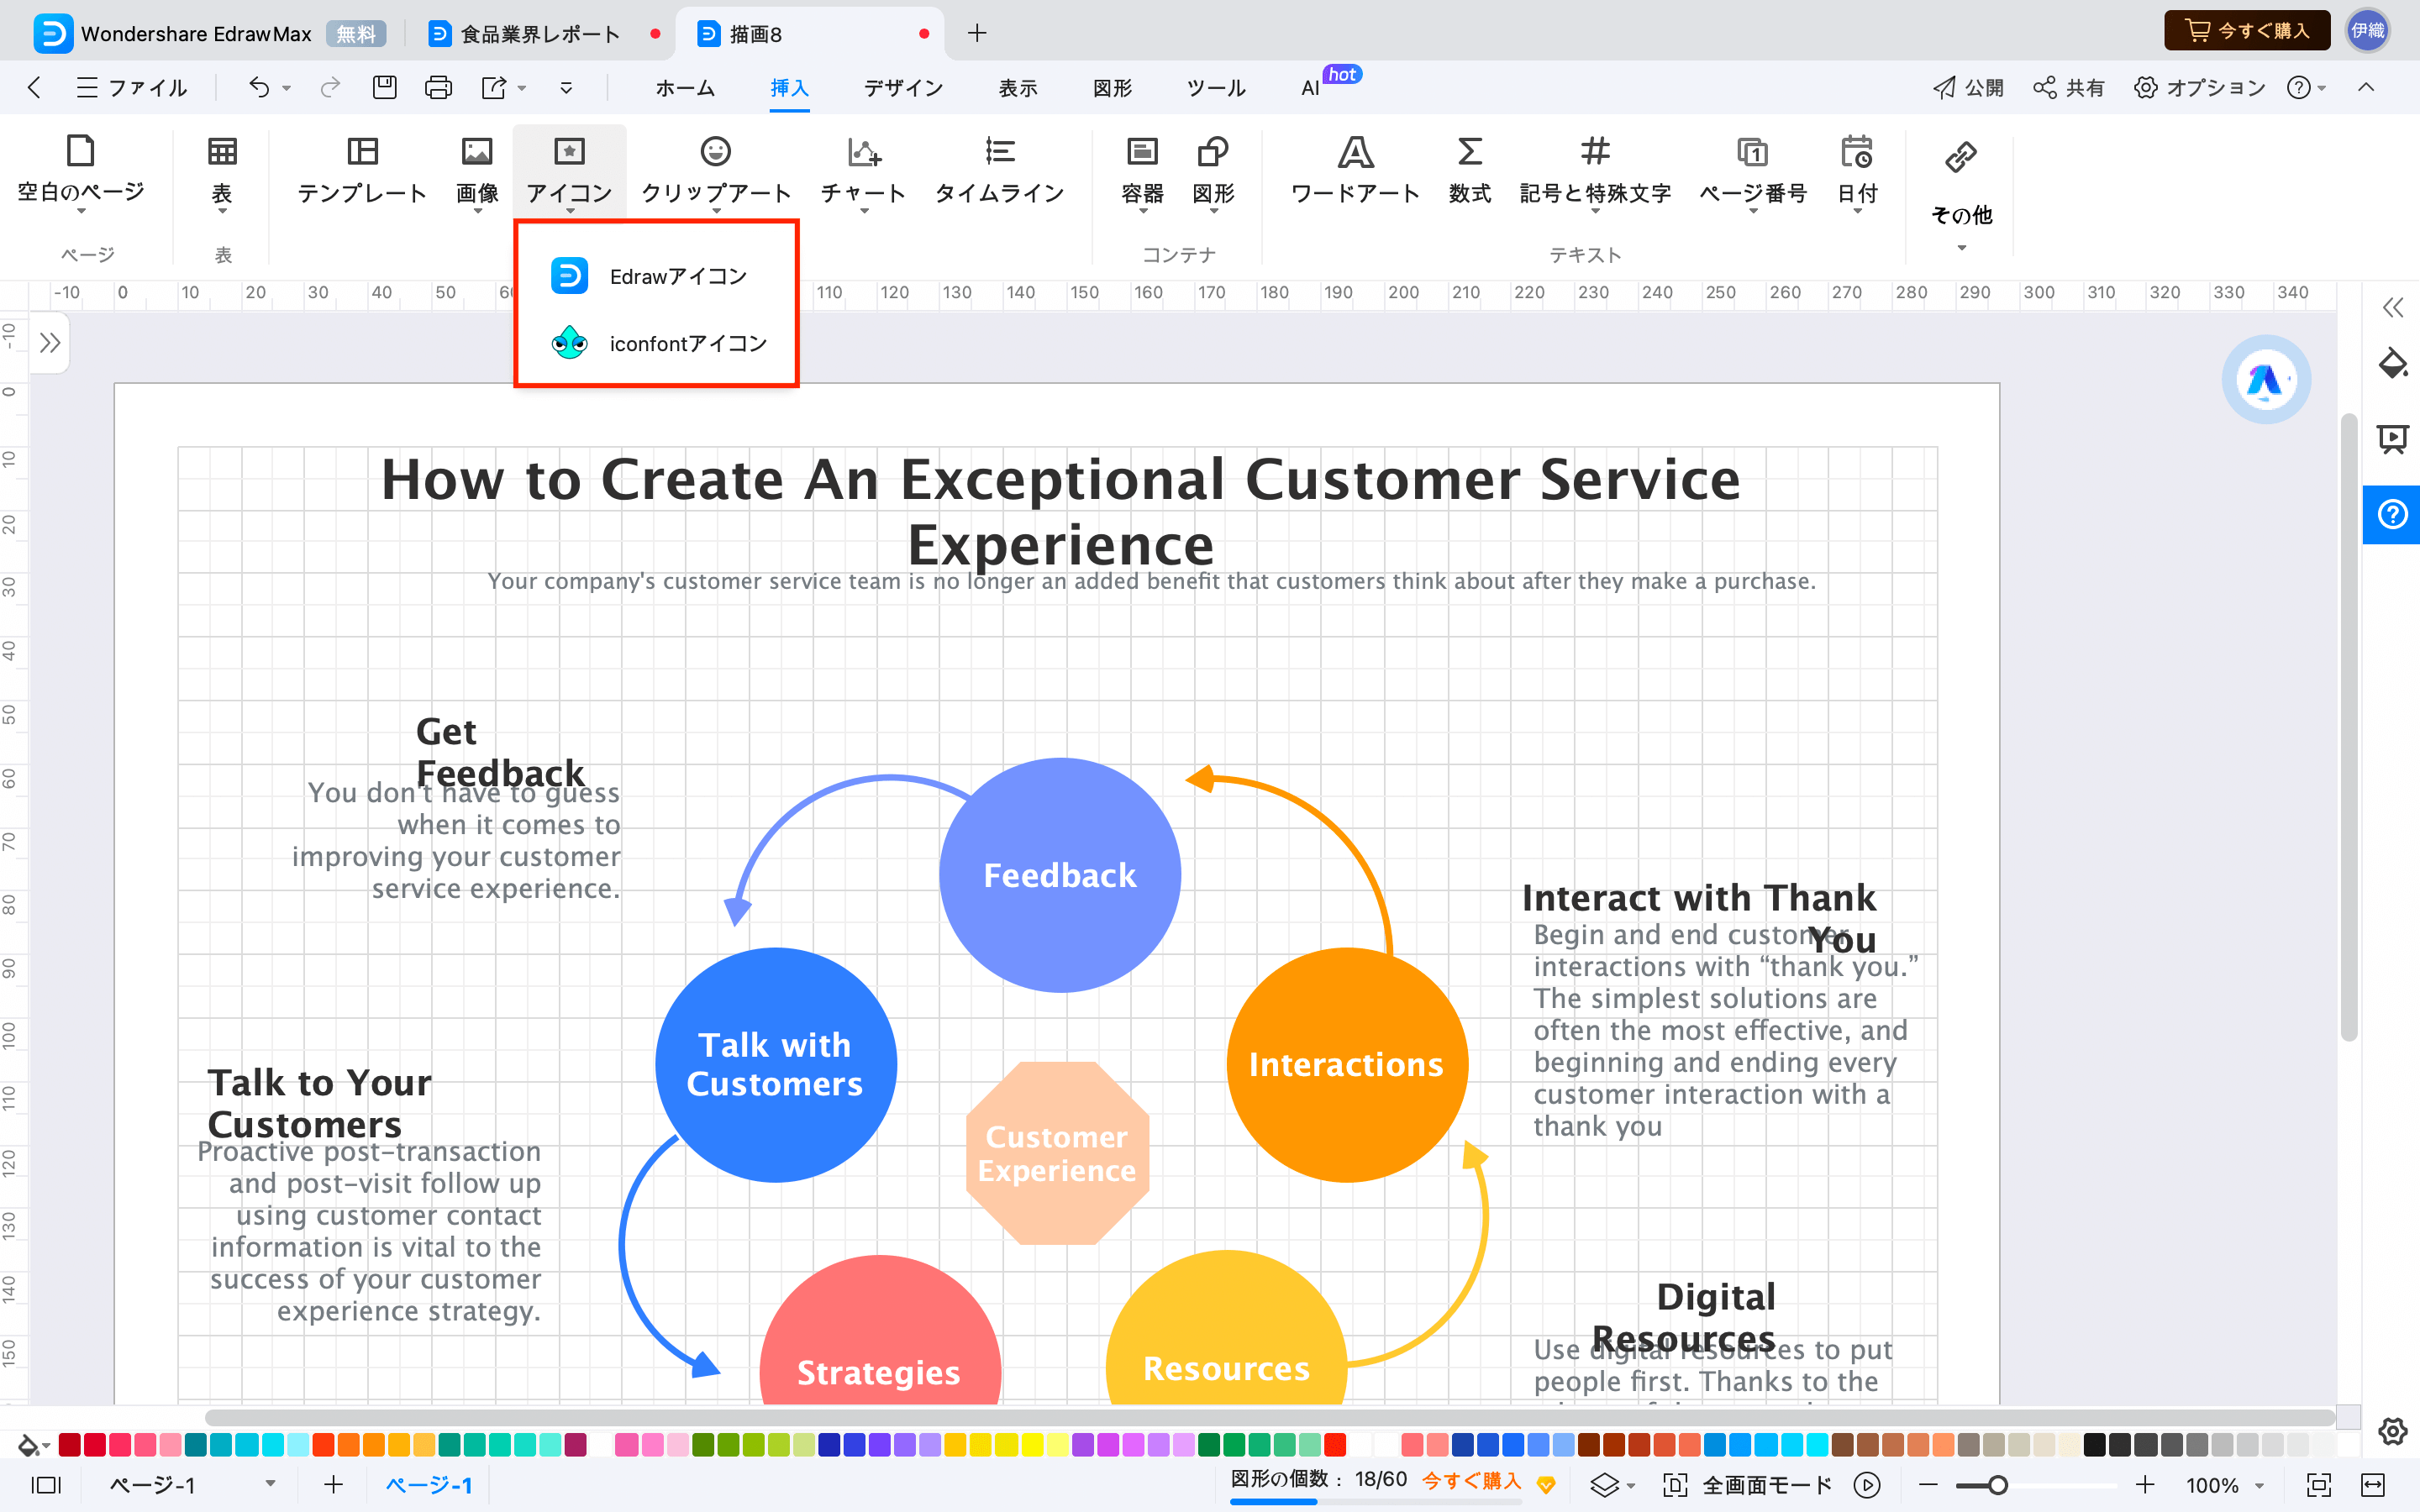This screenshot has width=2420, height=1512.
Task: Select Edrawアイコン from dropdown
Action: pos(656,276)
